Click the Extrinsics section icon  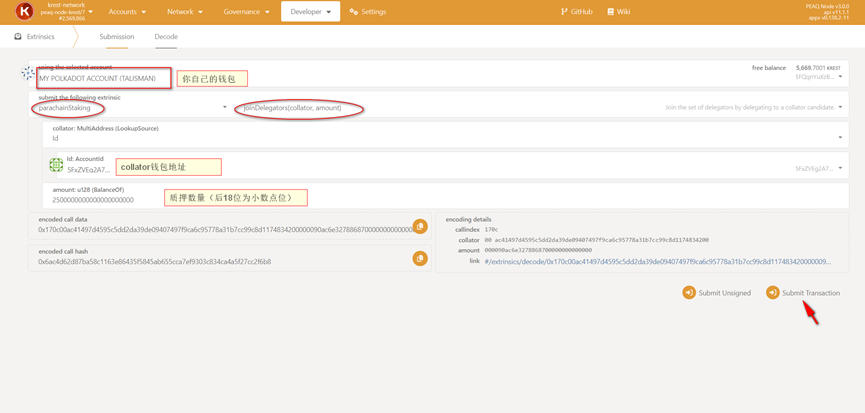tap(18, 36)
